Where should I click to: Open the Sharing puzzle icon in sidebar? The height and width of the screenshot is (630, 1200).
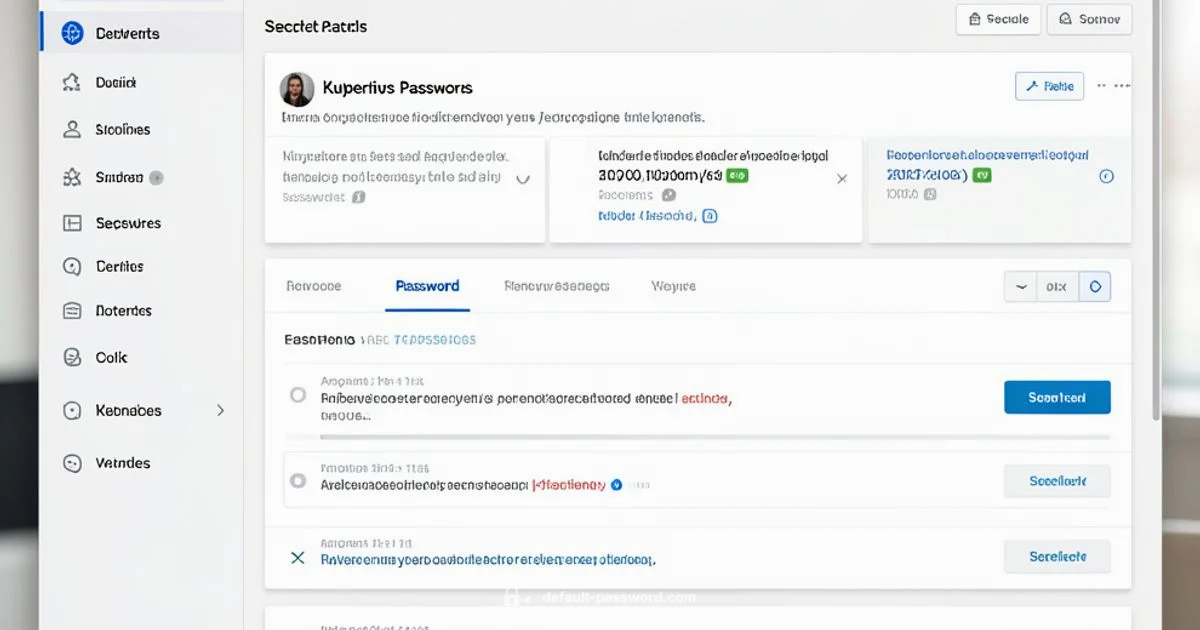pos(71,177)
